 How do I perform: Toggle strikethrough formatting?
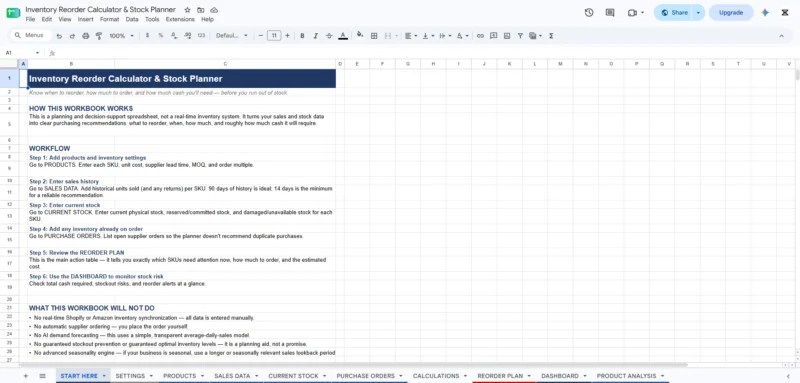click(329, 36)
